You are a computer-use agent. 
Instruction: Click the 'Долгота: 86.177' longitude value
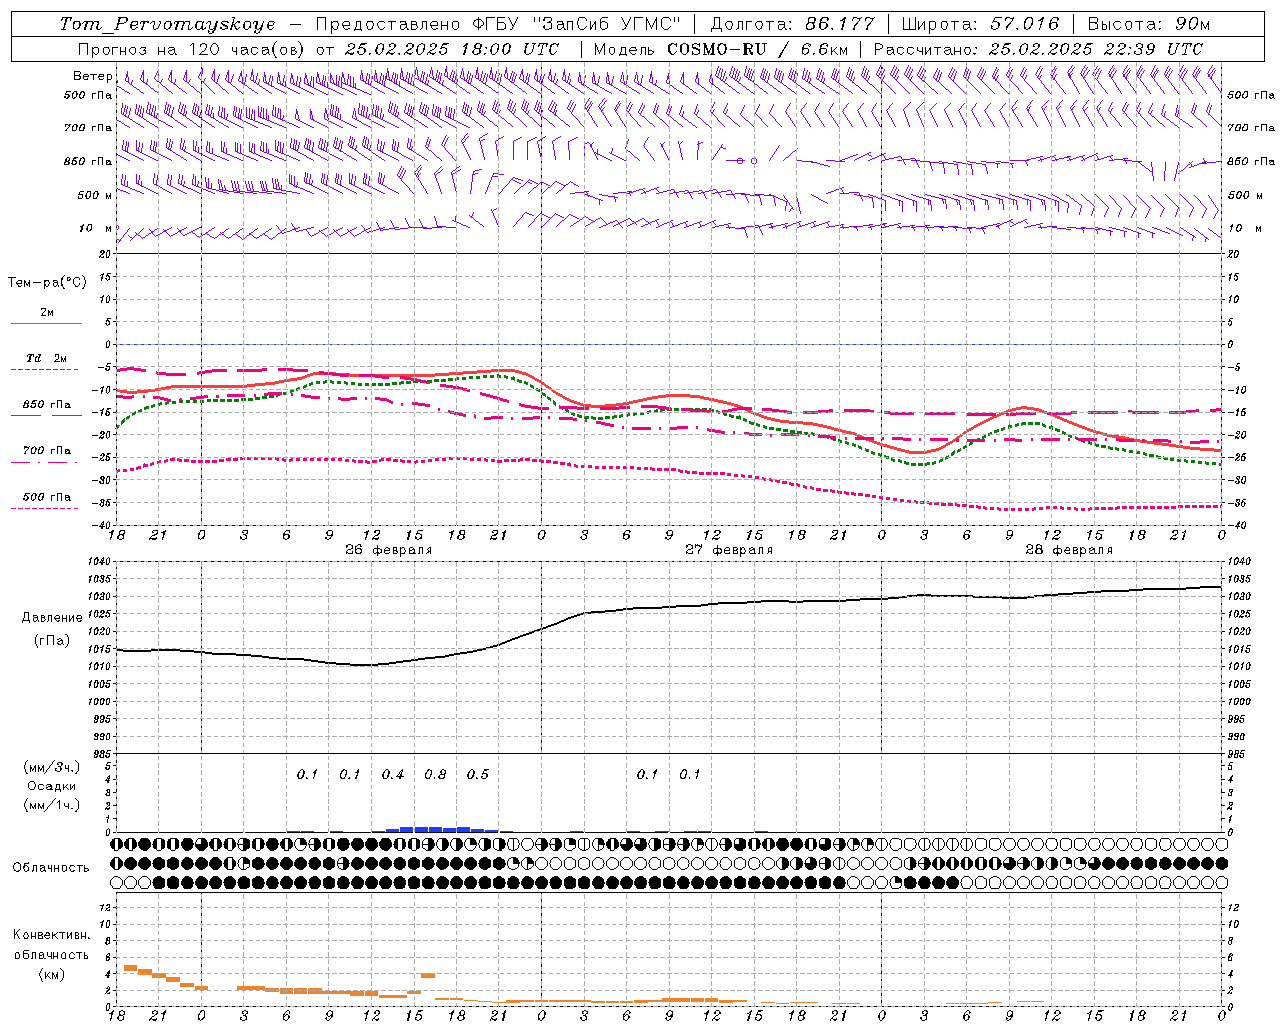(x=792, y=24)
